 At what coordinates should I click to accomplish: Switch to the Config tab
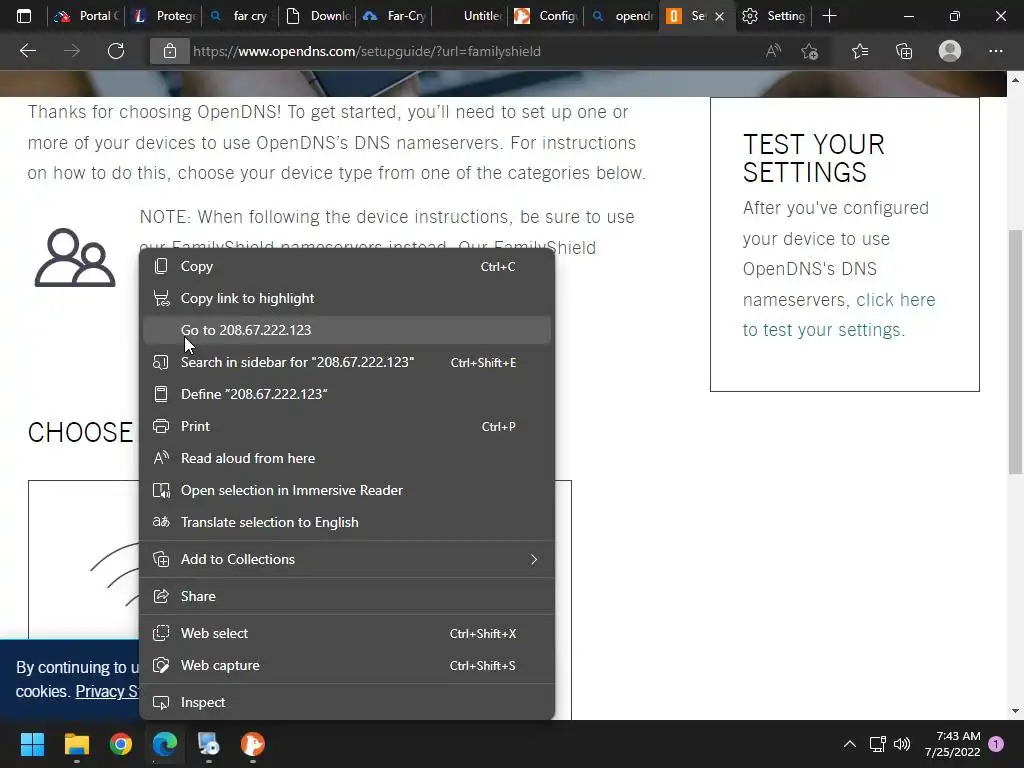547,16
